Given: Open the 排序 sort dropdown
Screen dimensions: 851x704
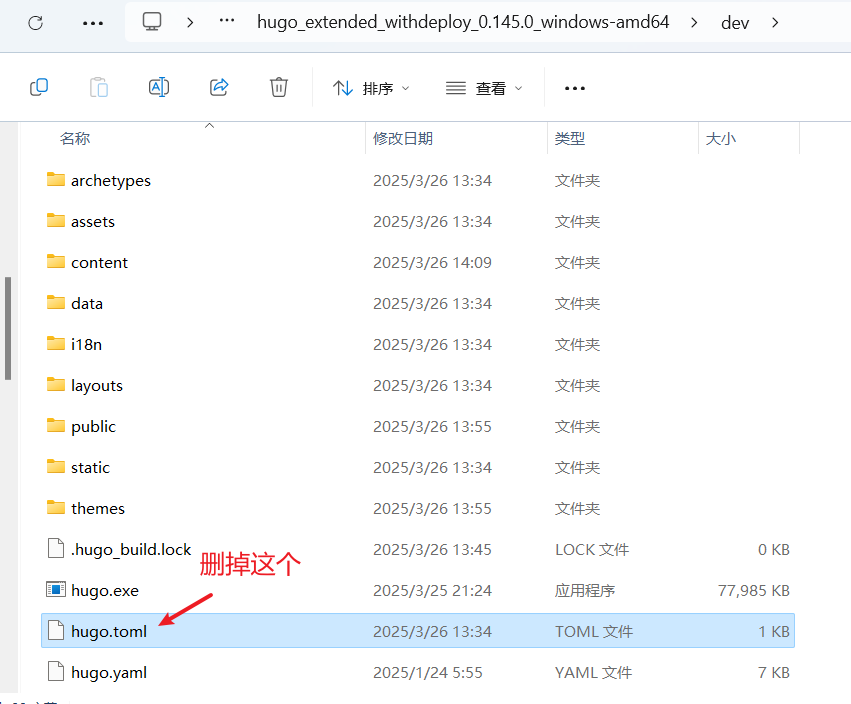Looking at the screenshot, I should tap(371, 89).
